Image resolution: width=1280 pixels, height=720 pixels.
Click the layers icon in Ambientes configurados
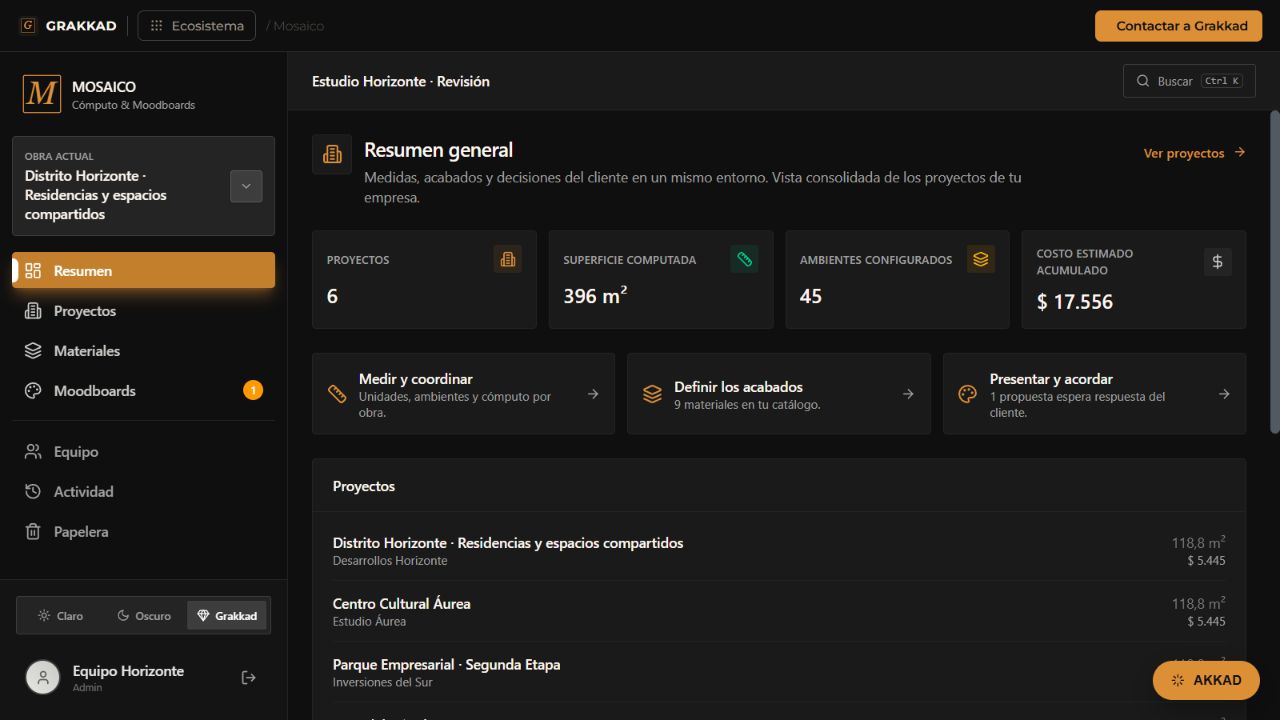click(981, 260)
